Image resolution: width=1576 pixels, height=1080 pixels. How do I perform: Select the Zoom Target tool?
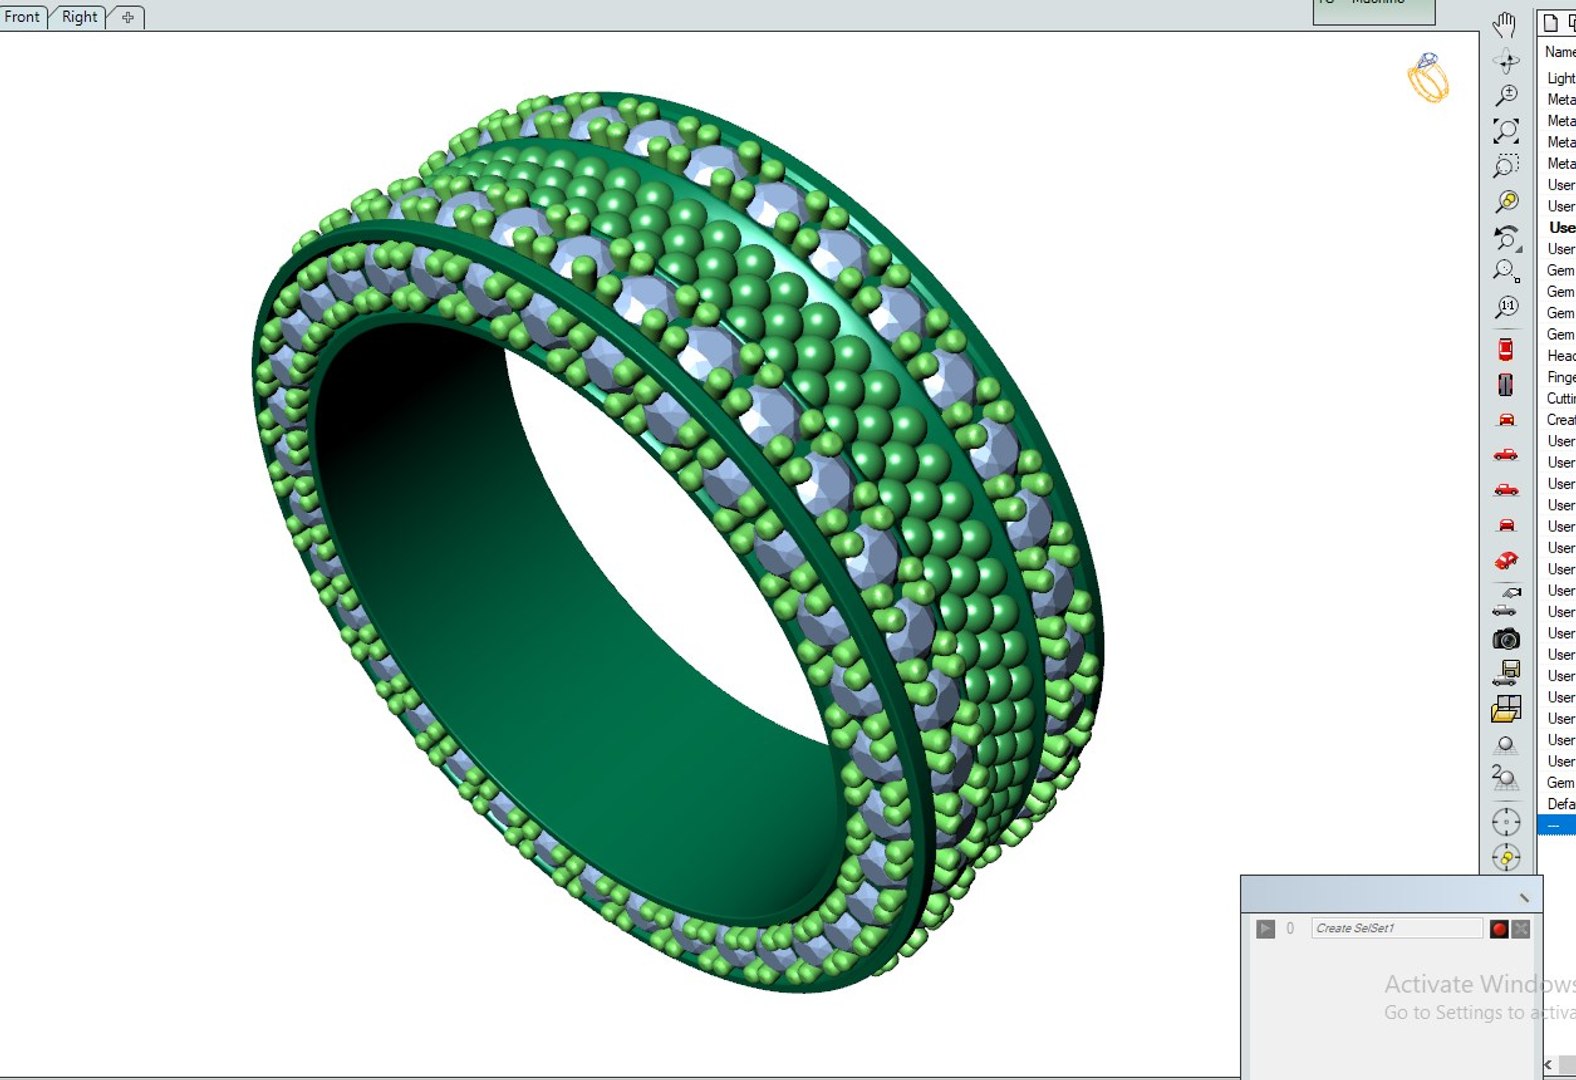click(x=1506, y=271)
